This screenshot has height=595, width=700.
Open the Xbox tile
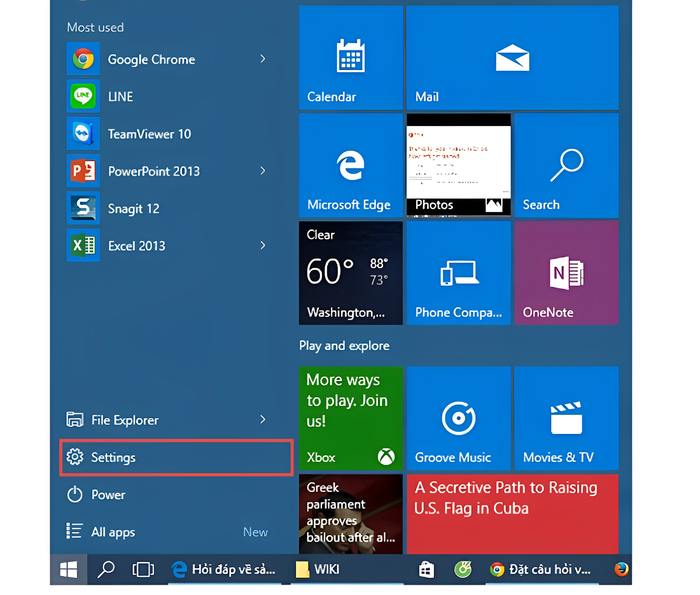(x=351, y=418)
